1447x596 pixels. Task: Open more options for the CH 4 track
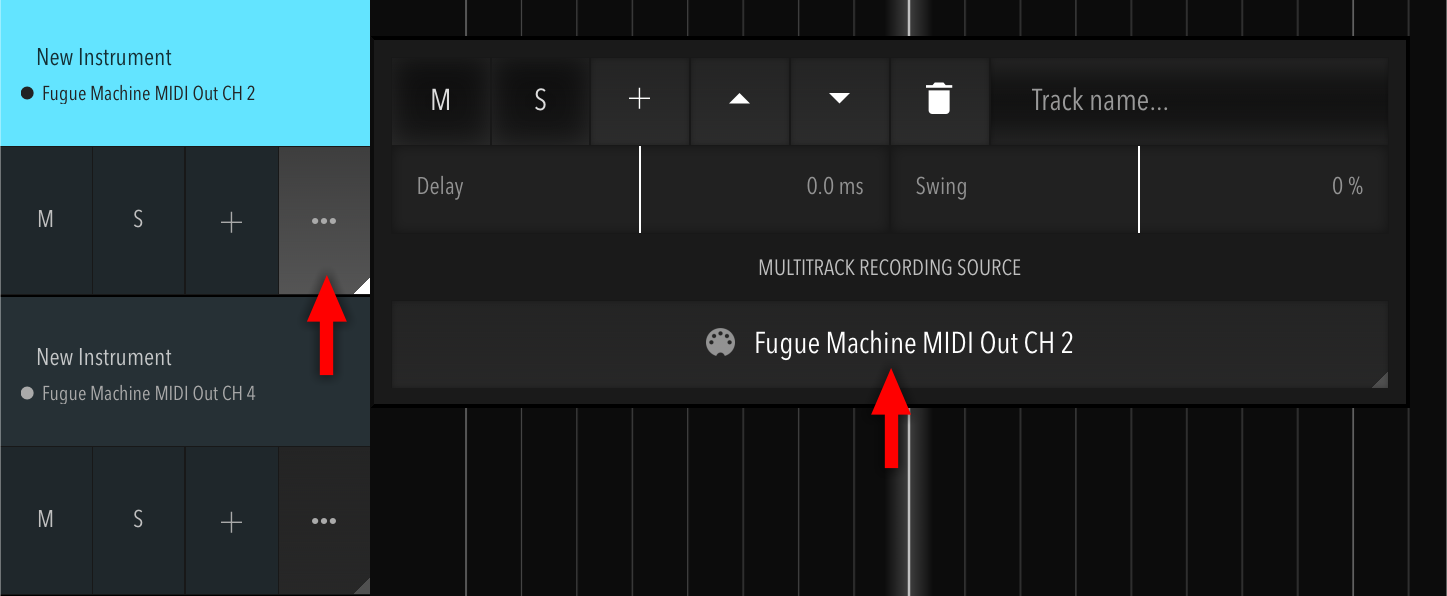[x=324, y=520]
